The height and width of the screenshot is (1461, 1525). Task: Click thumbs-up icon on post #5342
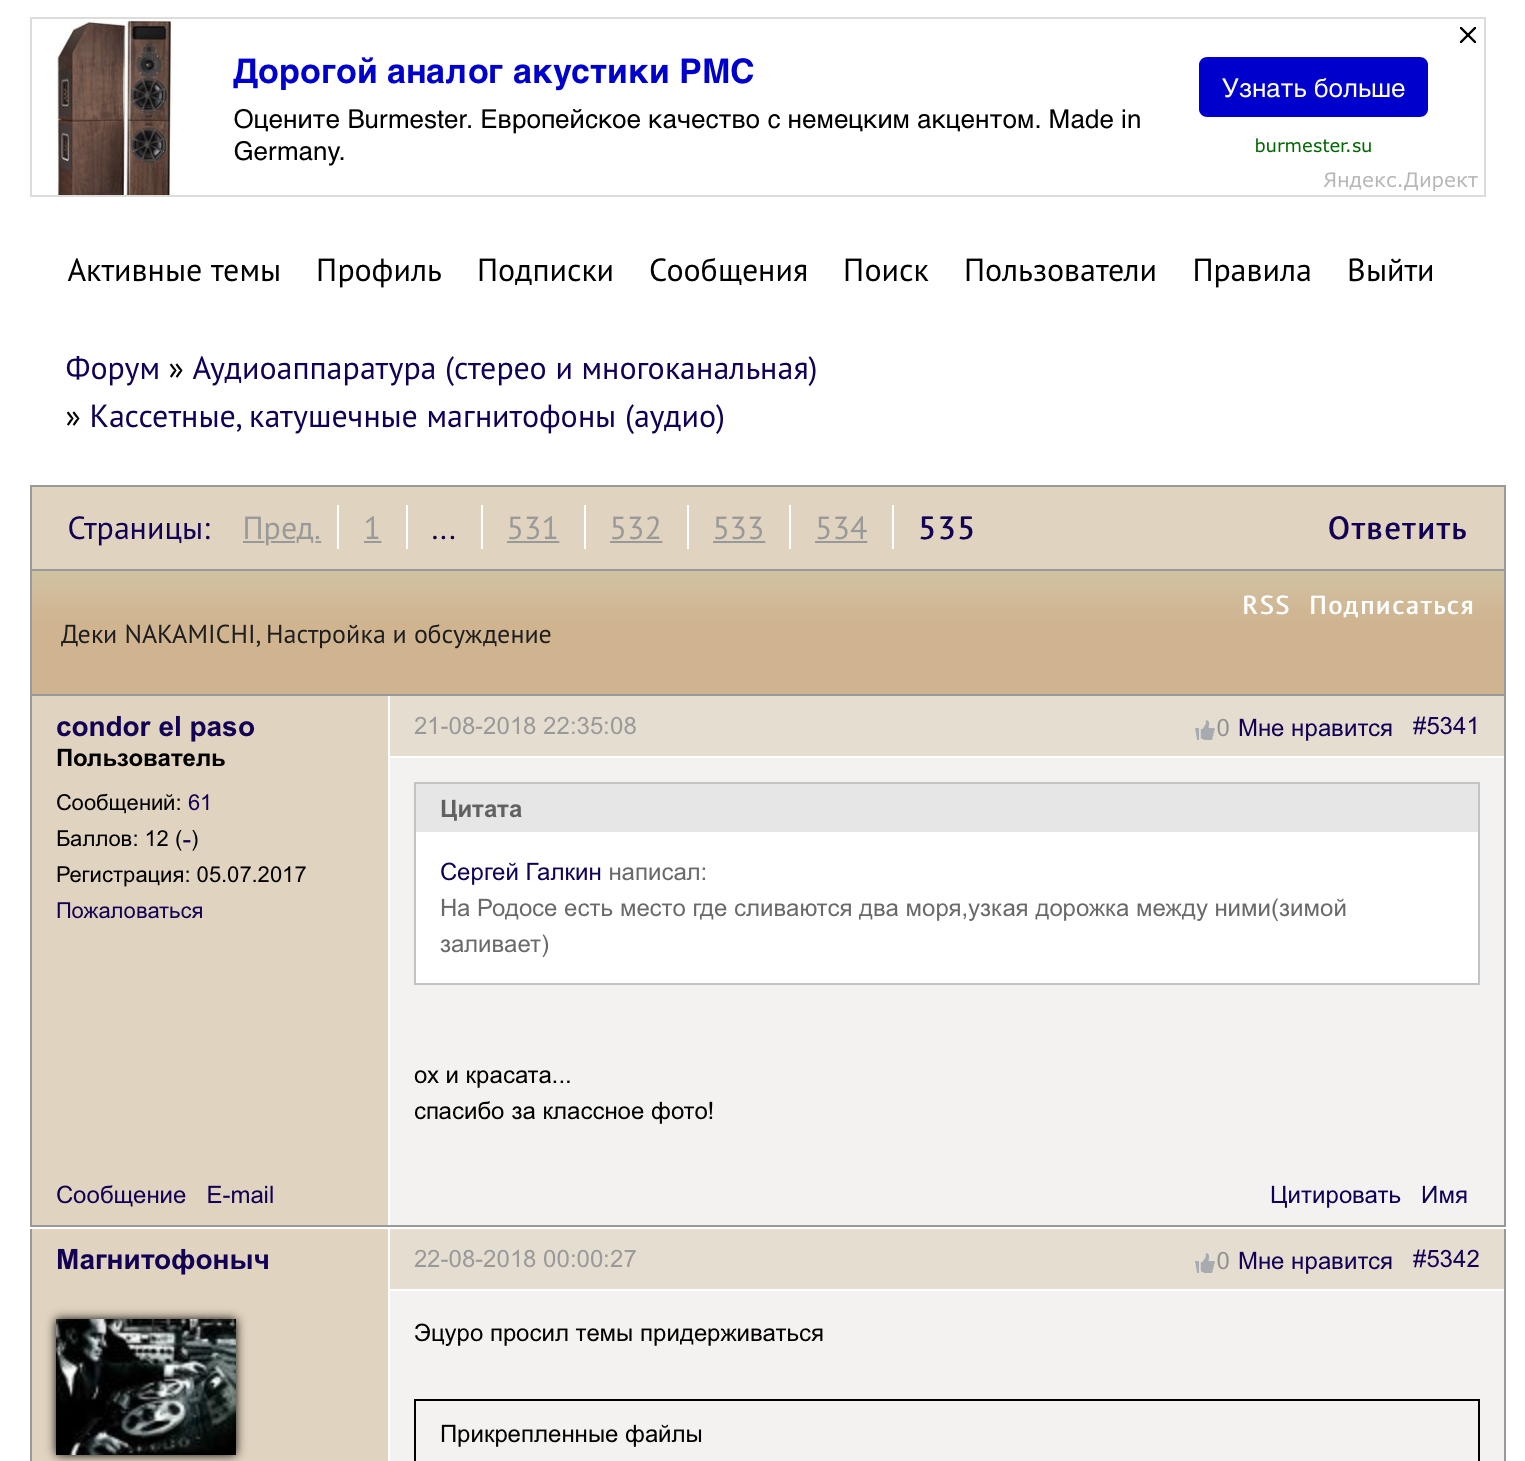(1204, 1263)
